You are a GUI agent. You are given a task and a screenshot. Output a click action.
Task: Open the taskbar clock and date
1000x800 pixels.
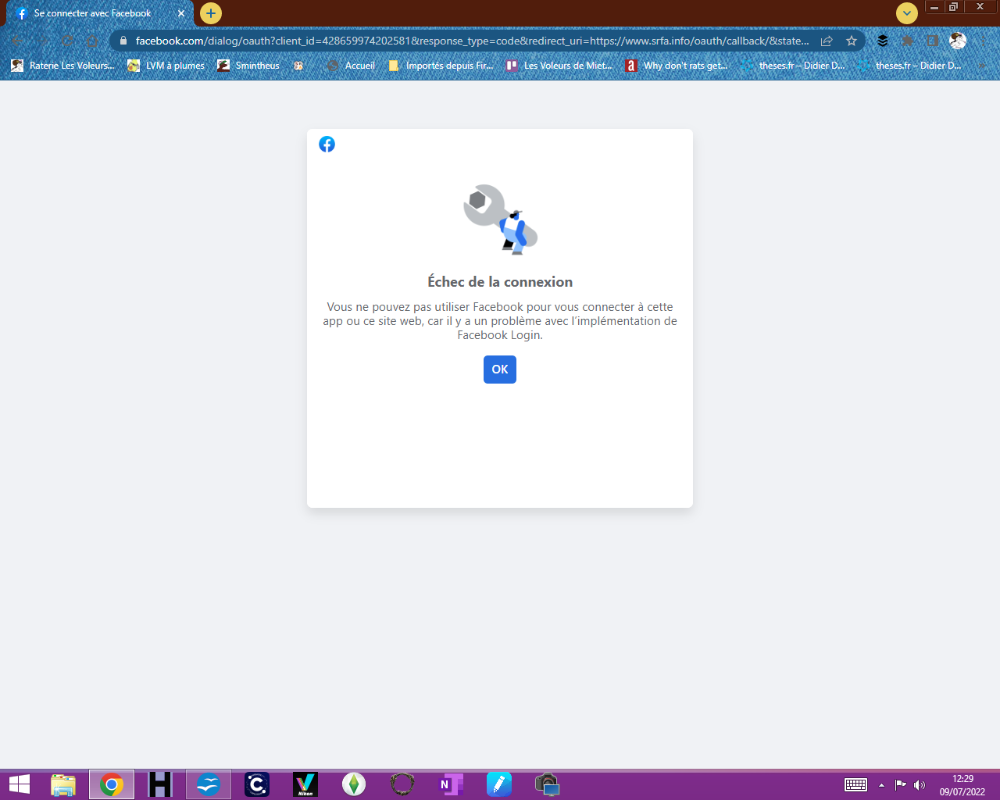(963, 784)
